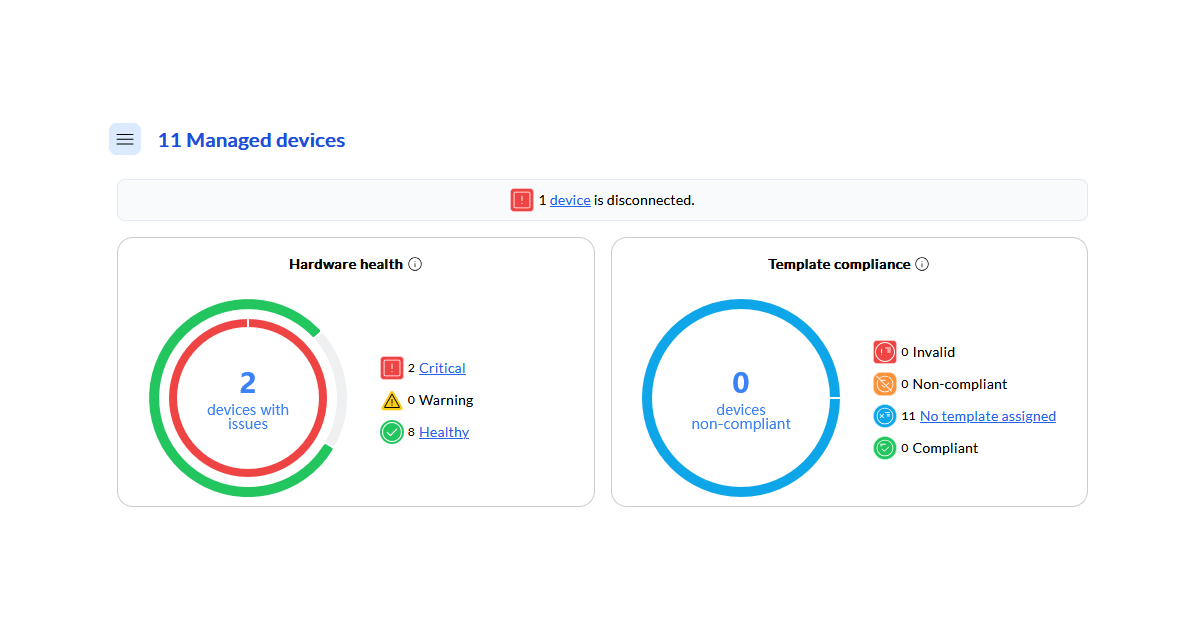This screenshot has width=1200, height=628.
Task: Open the Critical devices link
Action: 442,368
